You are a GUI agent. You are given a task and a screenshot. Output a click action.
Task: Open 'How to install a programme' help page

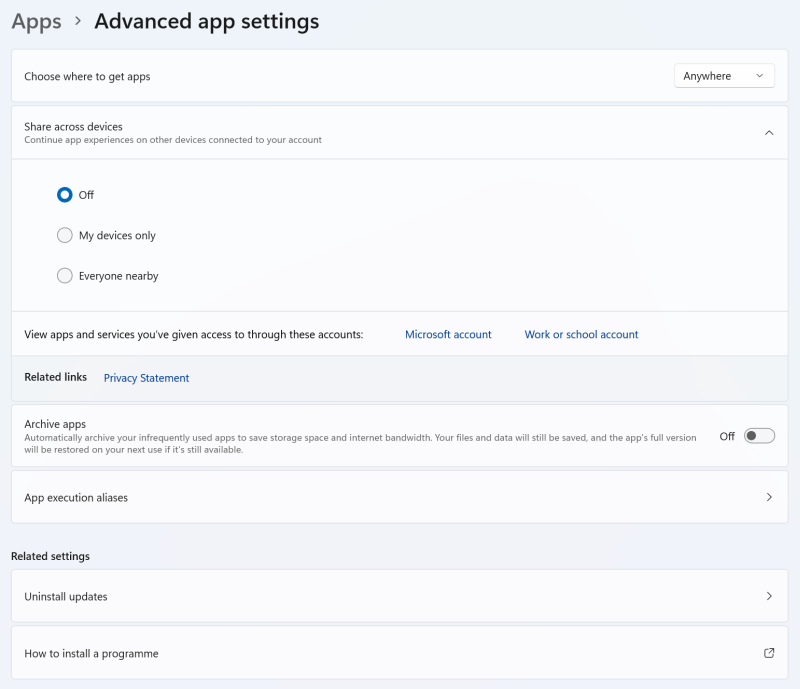400,653
